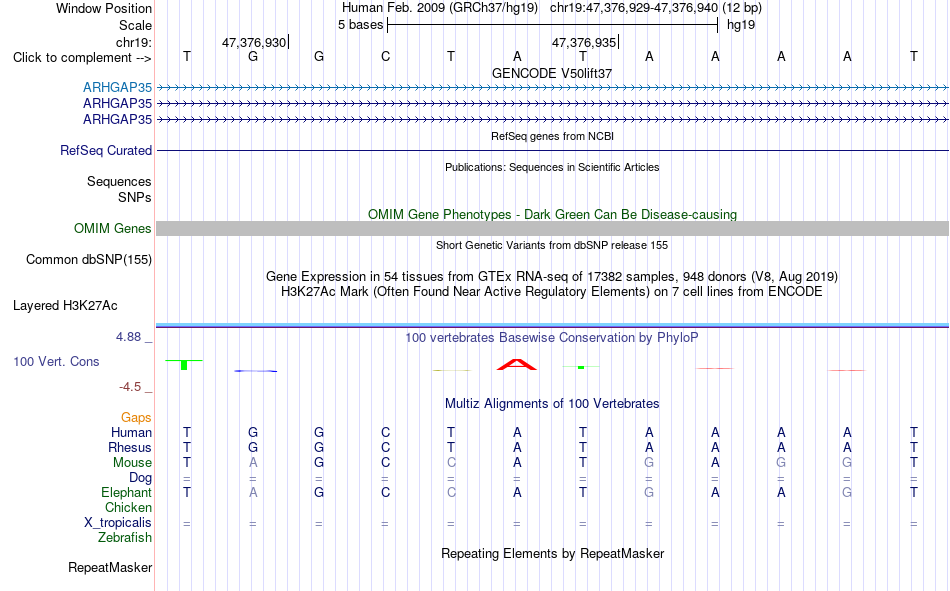This screenshot has width=950, height=591.
Task: Click the red peak in PhyloP conservation
Action: pos(517,364)
